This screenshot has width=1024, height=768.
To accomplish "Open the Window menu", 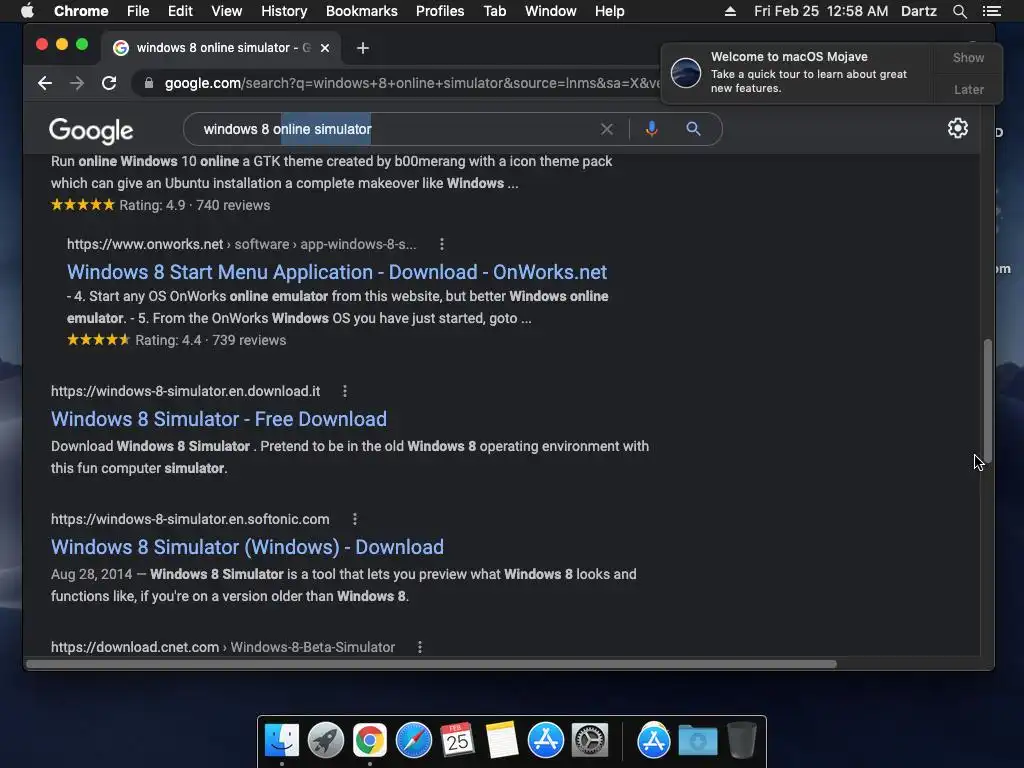I will [x=551, y=11].
